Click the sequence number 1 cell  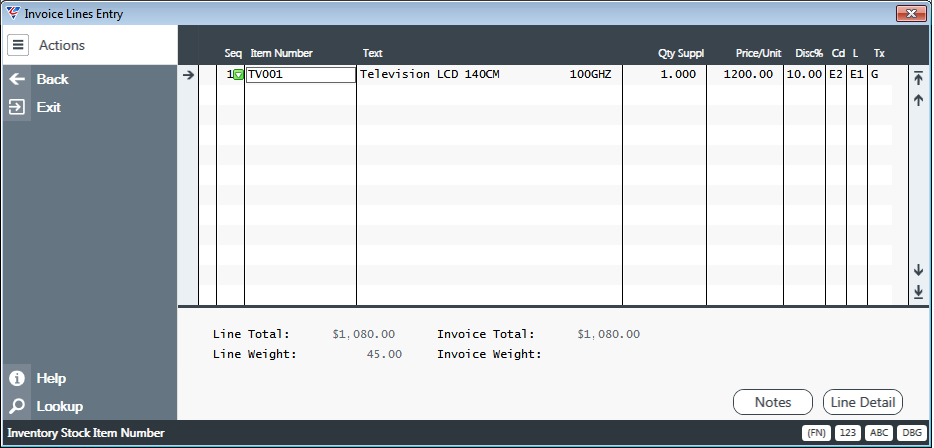[229, 75]
